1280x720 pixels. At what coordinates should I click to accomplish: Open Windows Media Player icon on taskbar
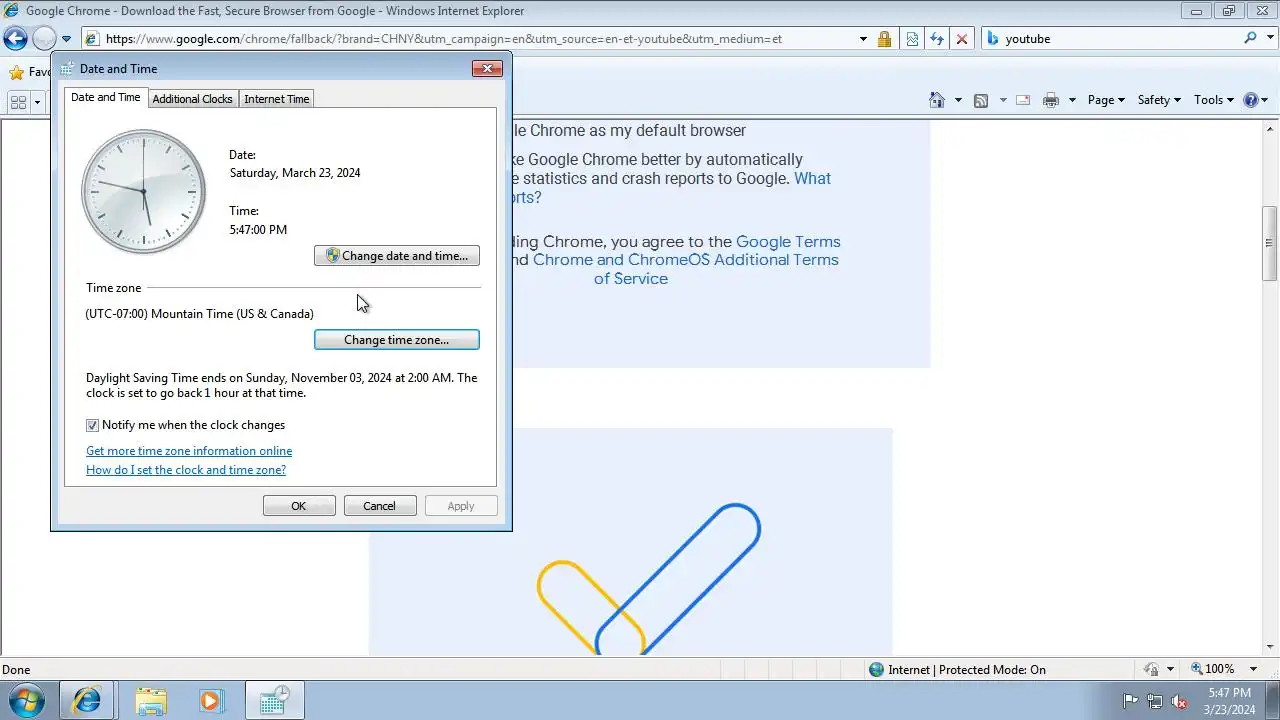pos(210,701)
